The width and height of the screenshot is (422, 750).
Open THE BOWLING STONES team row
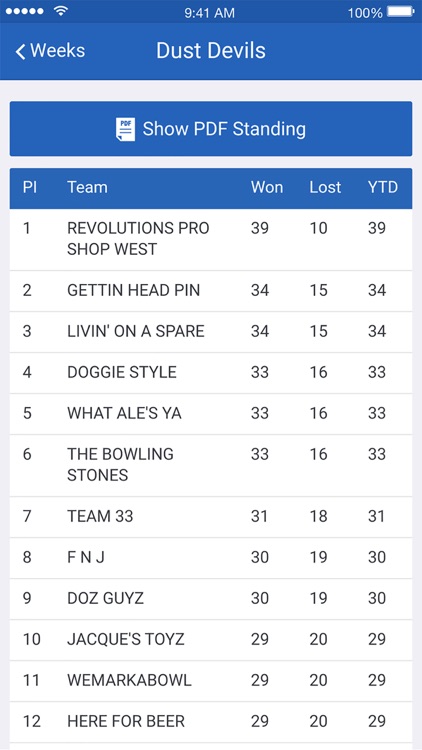(x=211, y=465)
